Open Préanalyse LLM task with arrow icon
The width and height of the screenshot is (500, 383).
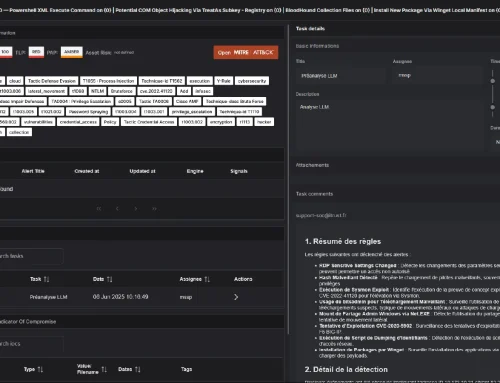pos(236,297)
